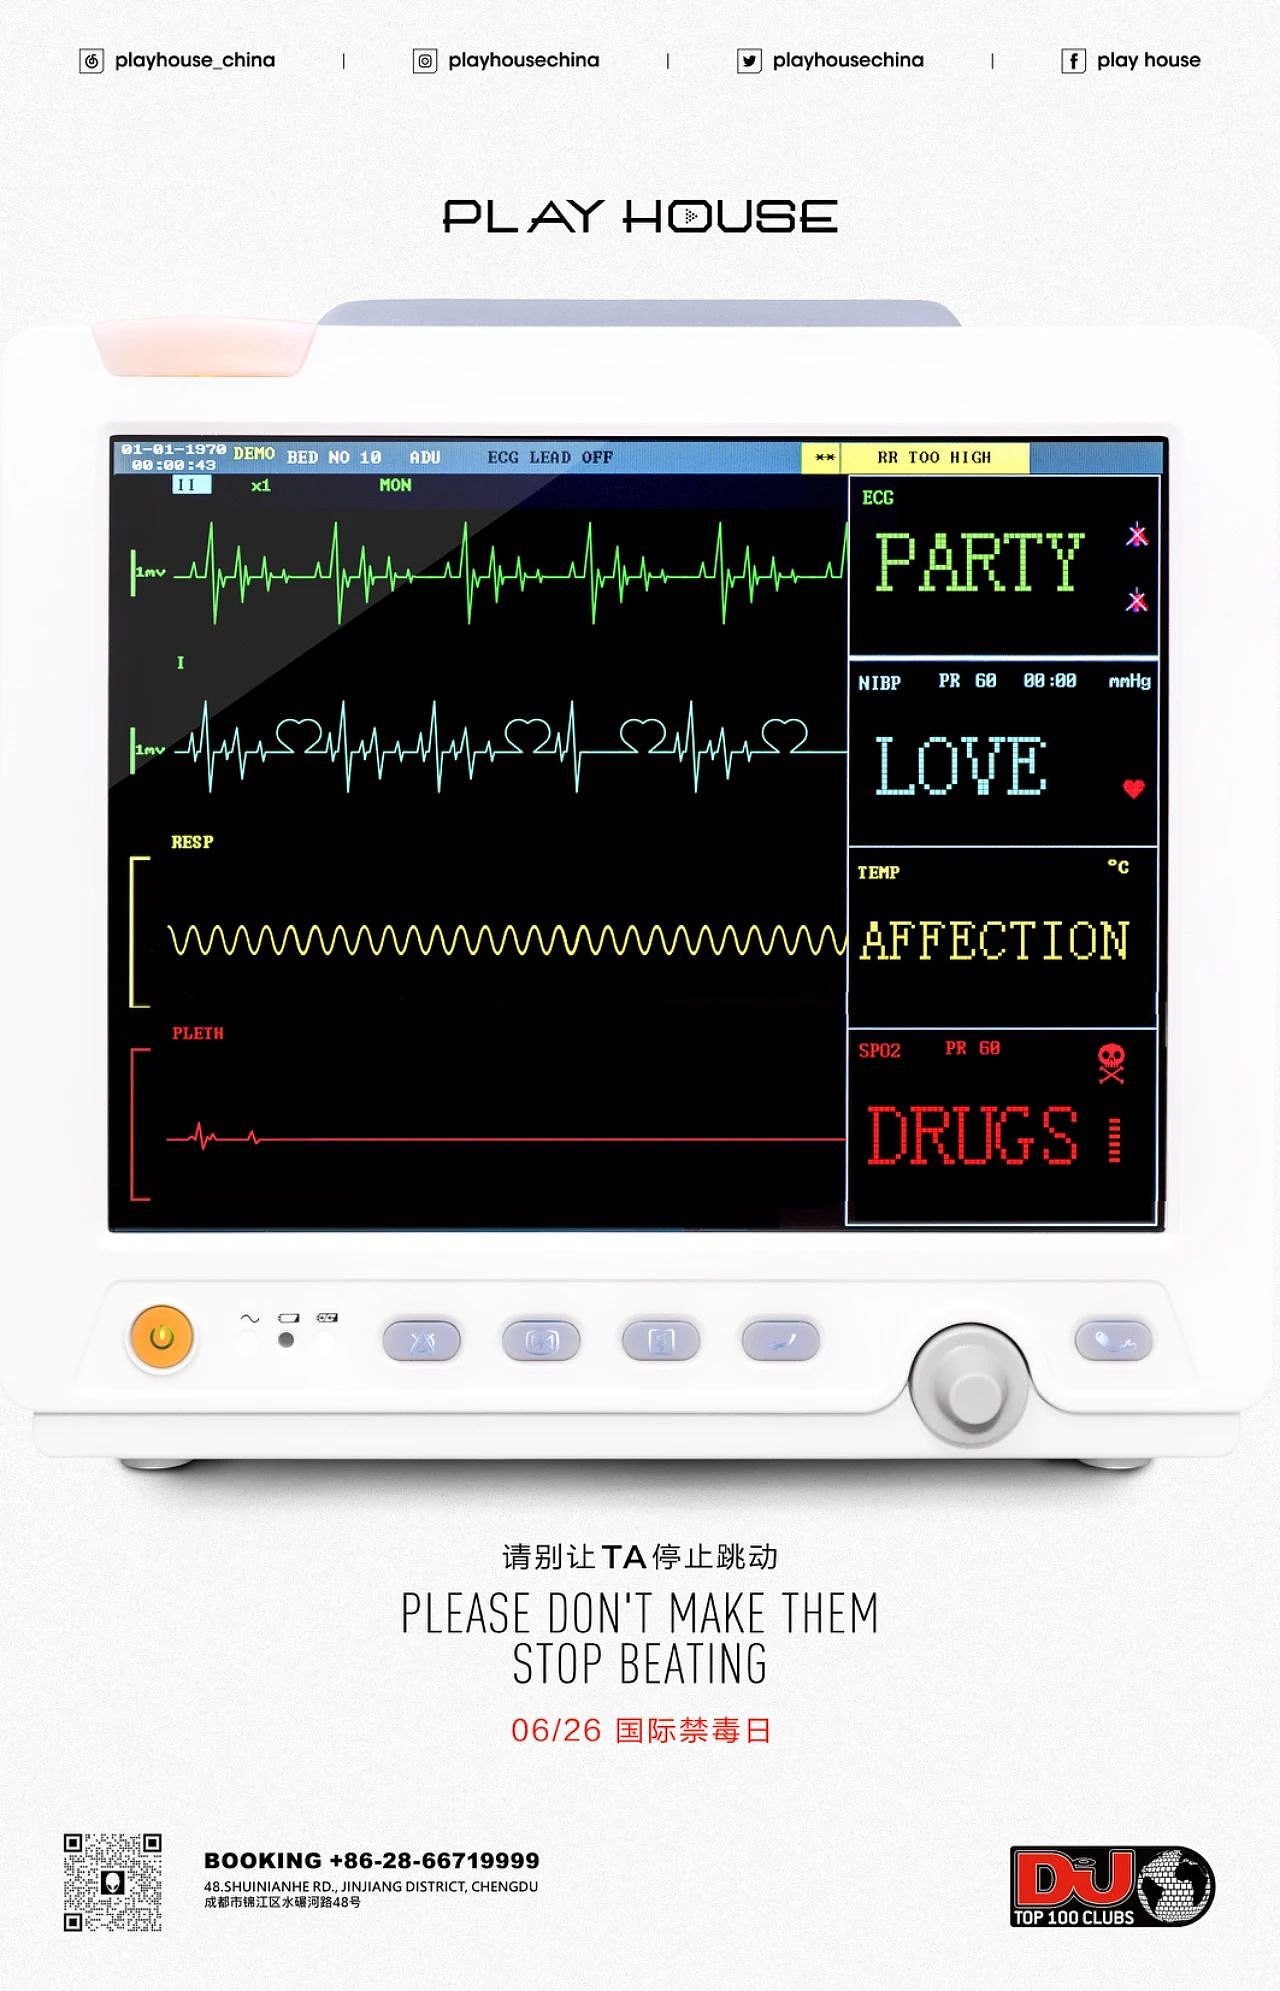This screenshot has height=1991, width=1280.
Task: Click the alarm silence bell button
Action: tap(421, 1341)
